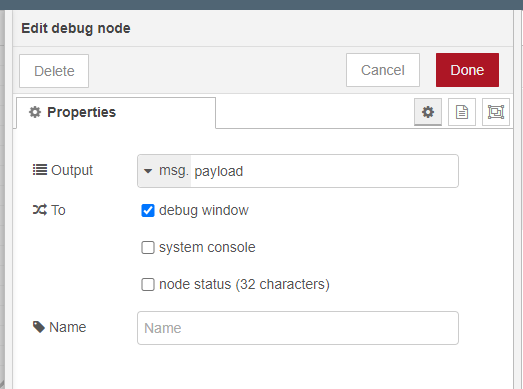
Task: Expand the msg. property type selector
Action: pyautogui.click(x=164, y=171)
